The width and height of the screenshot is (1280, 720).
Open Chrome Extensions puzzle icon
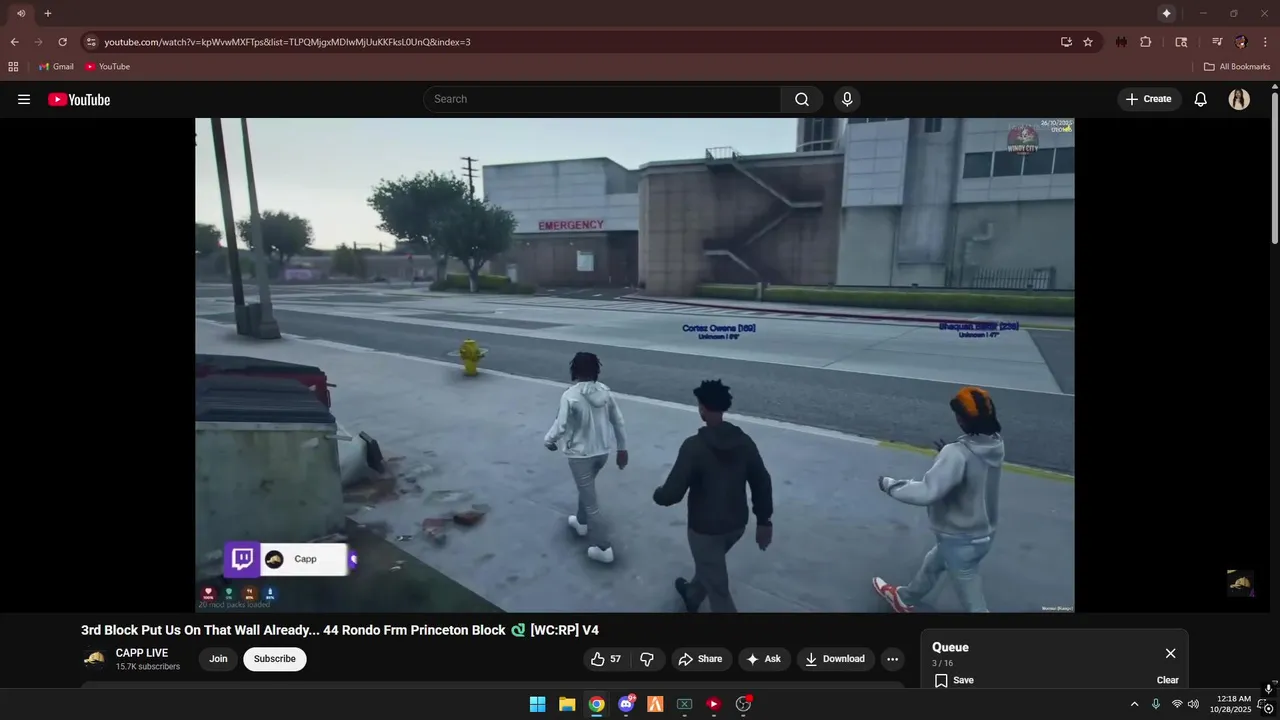point(1146,42)
